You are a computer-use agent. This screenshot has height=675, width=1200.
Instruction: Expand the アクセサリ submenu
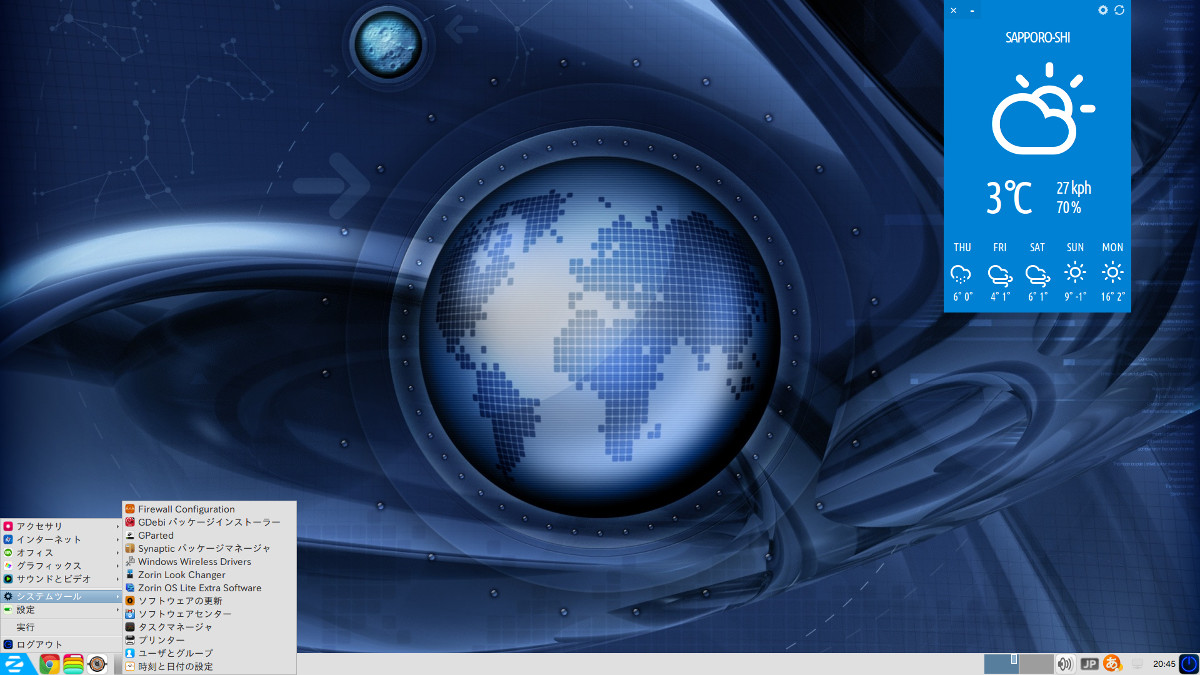tap(61, 526)
